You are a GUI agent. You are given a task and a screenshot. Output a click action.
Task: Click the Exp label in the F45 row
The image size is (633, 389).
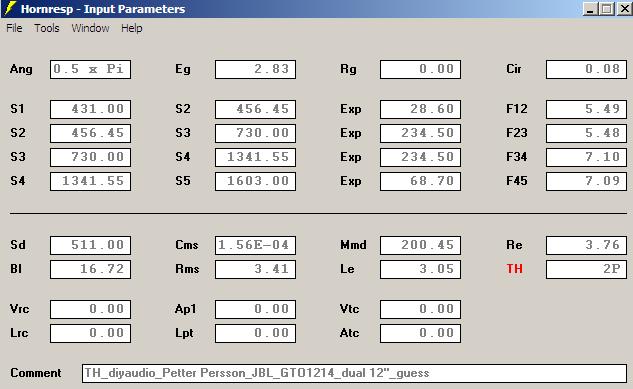pyautogui.click(x=350, y=181)
